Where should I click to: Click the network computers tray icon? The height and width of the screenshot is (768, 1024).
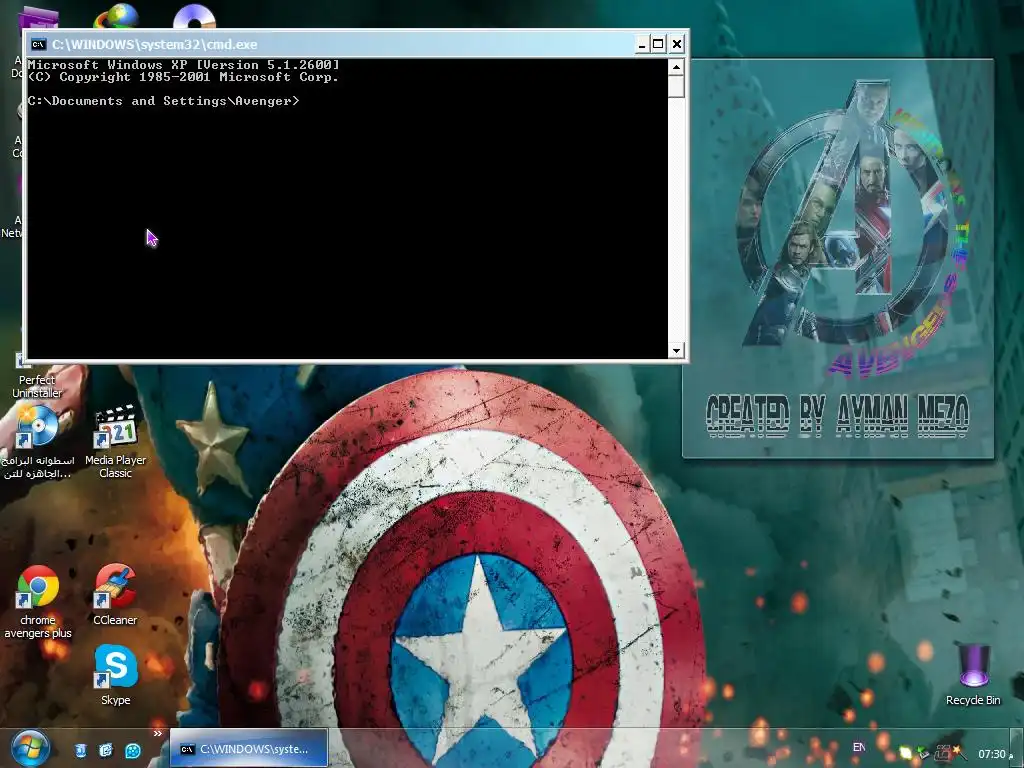click(x=942, y=752)
